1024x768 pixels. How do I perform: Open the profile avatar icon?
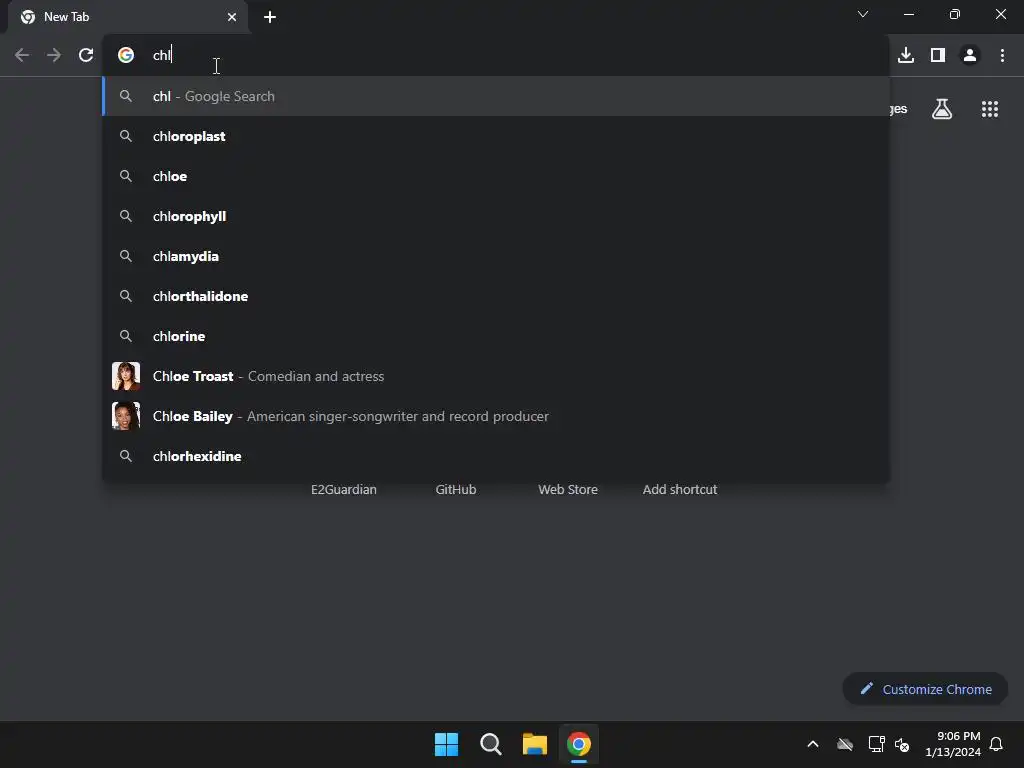[x=970, y=56]
